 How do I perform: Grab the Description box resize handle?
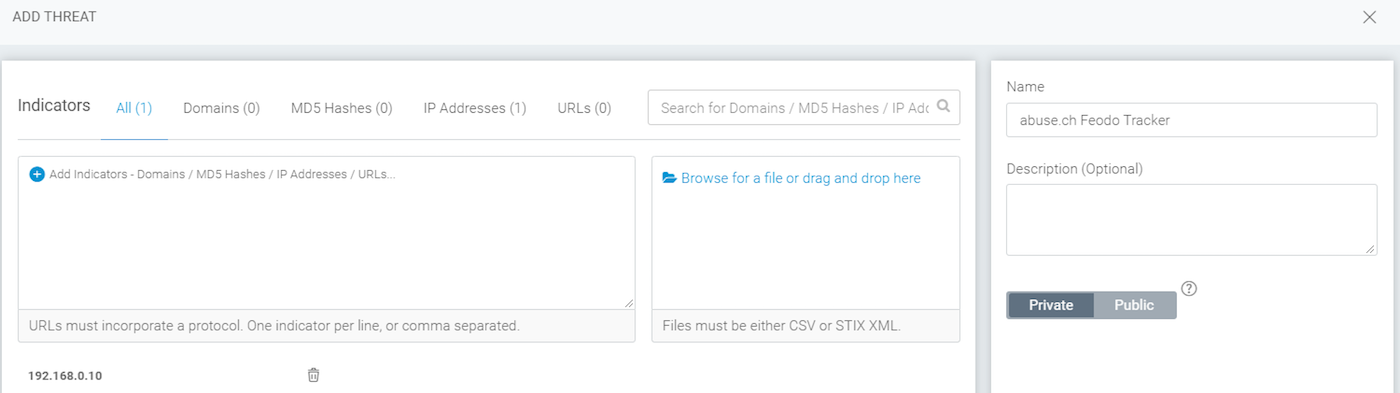1371,249
